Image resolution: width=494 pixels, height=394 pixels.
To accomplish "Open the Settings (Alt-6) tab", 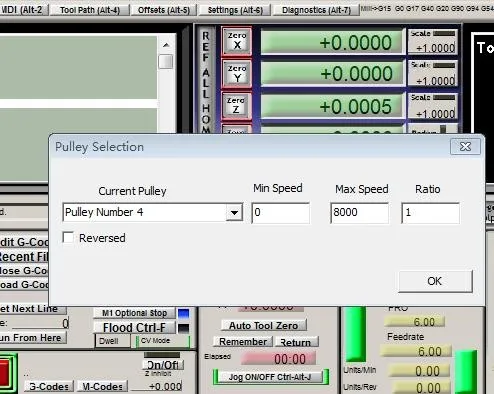I will (x=235, y=10).
